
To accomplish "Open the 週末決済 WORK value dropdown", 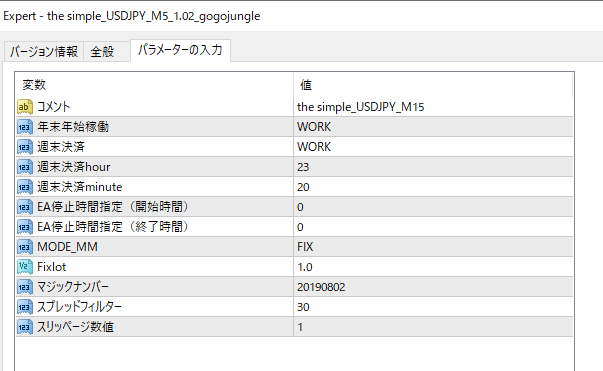I will pos(433,147).
